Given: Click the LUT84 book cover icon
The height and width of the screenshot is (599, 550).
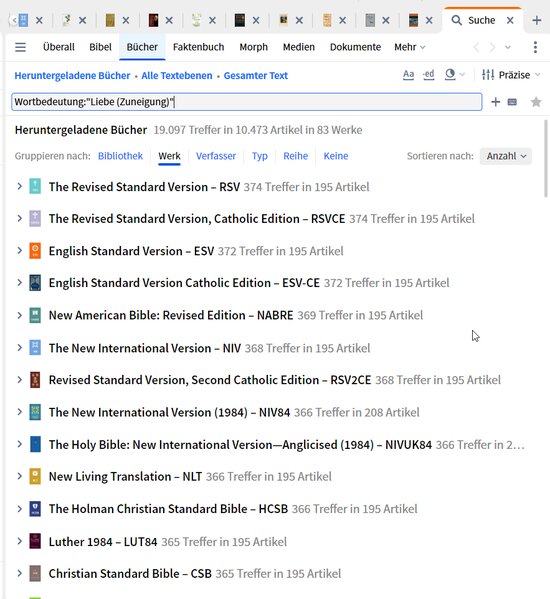Looking at the screenshot, I should click(x=35, y=541).
